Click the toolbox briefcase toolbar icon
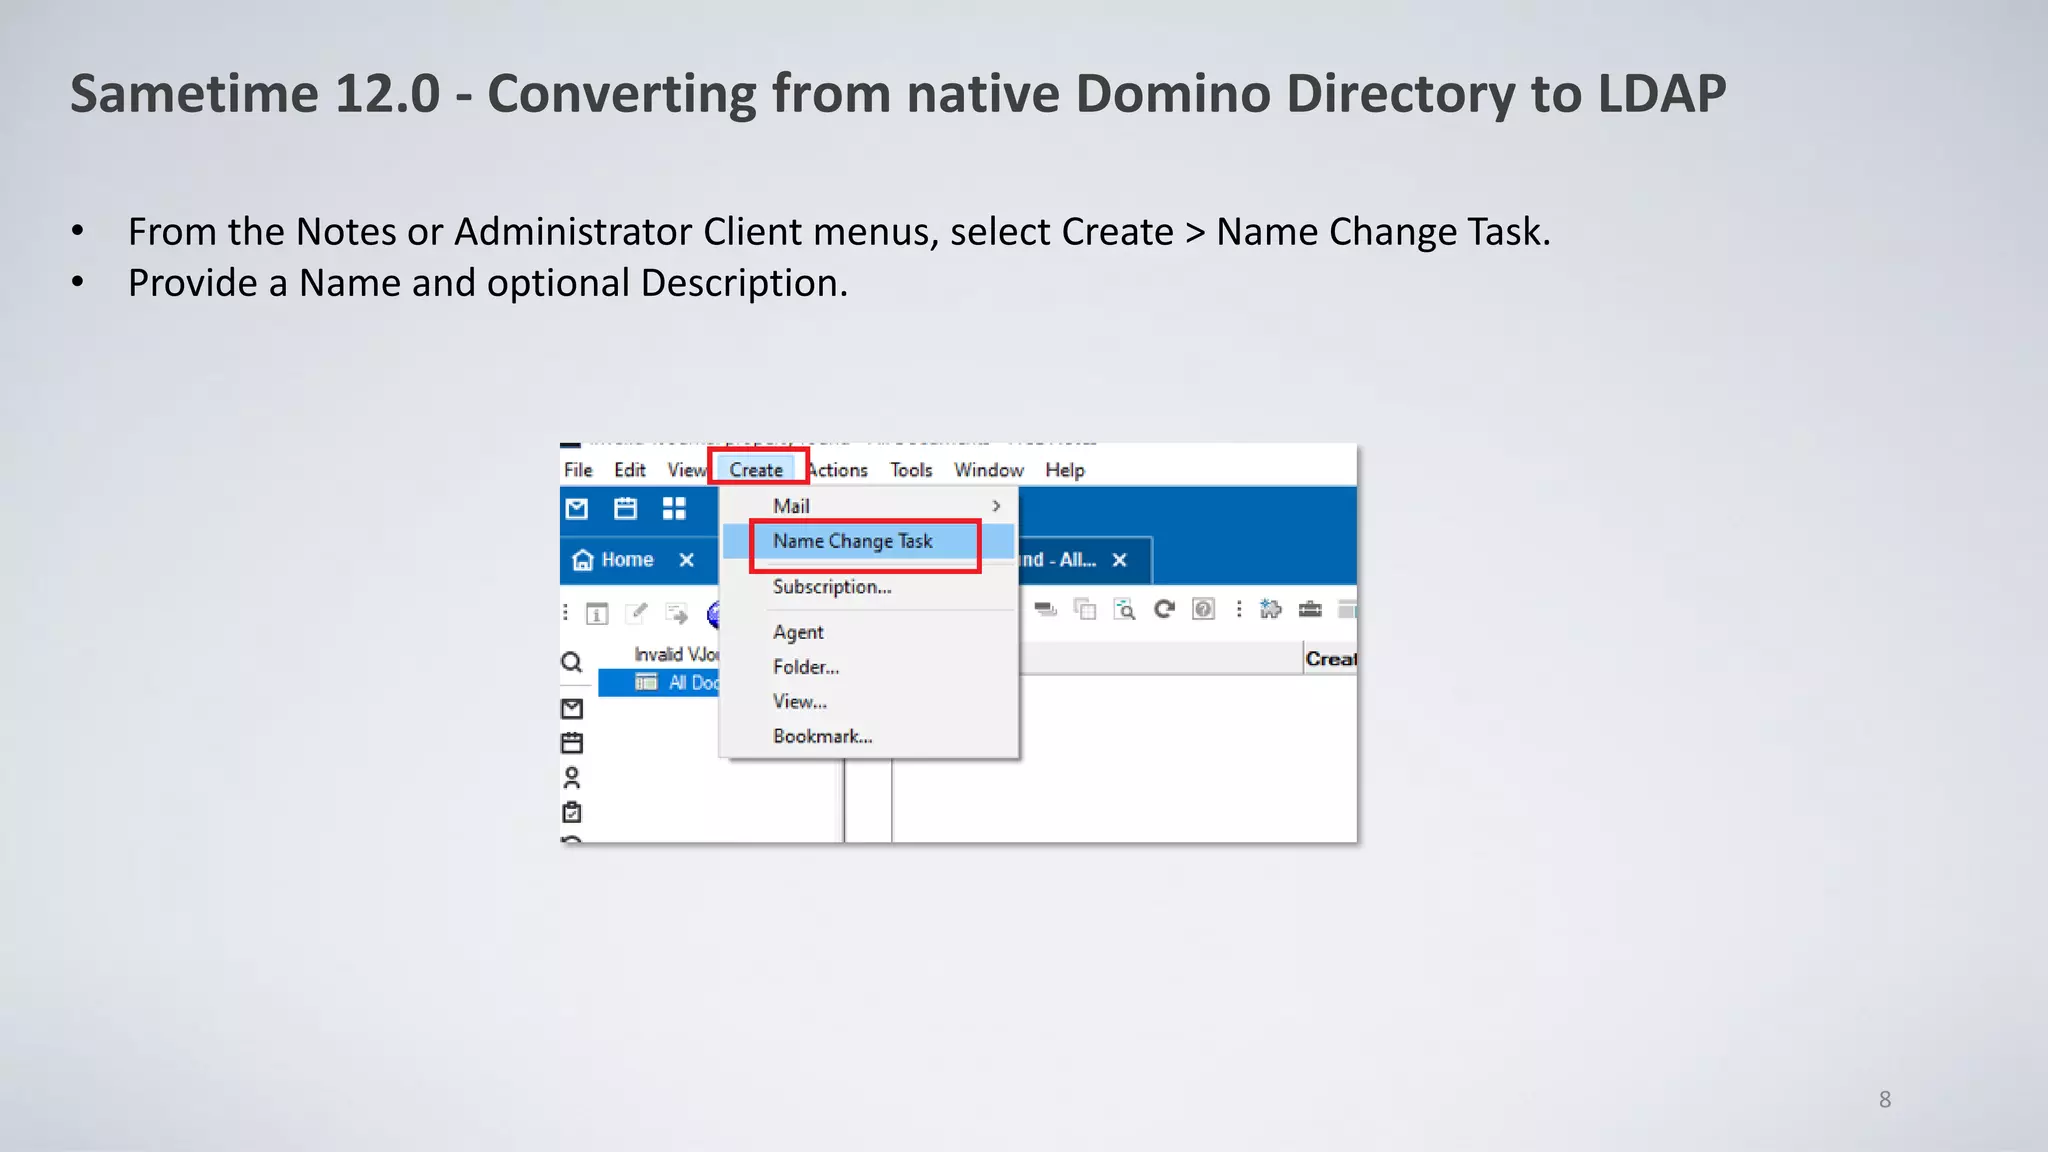2048x1152 pixels. pos(1310,609)
